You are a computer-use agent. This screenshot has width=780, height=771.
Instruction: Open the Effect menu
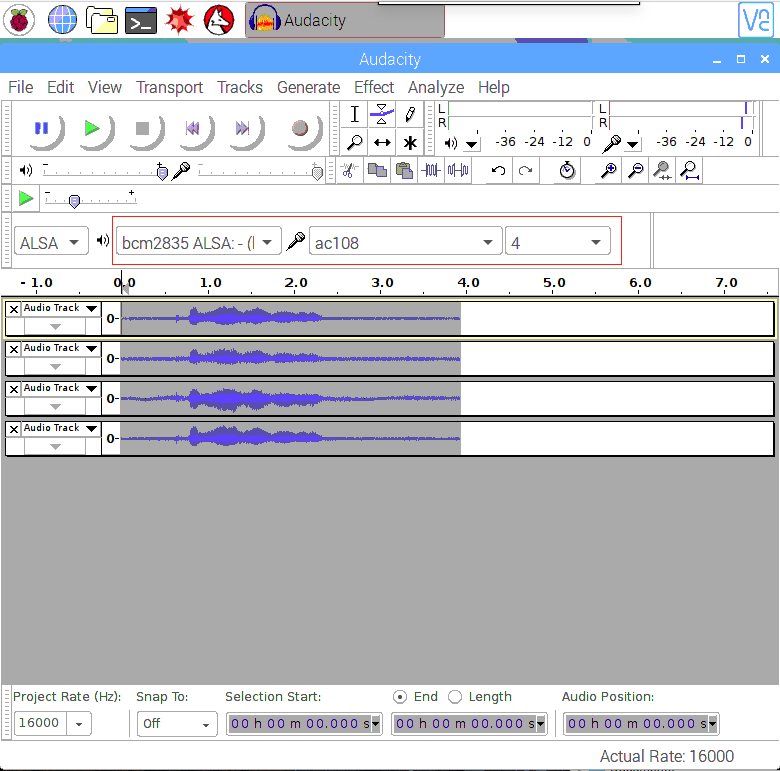(373, 87)
